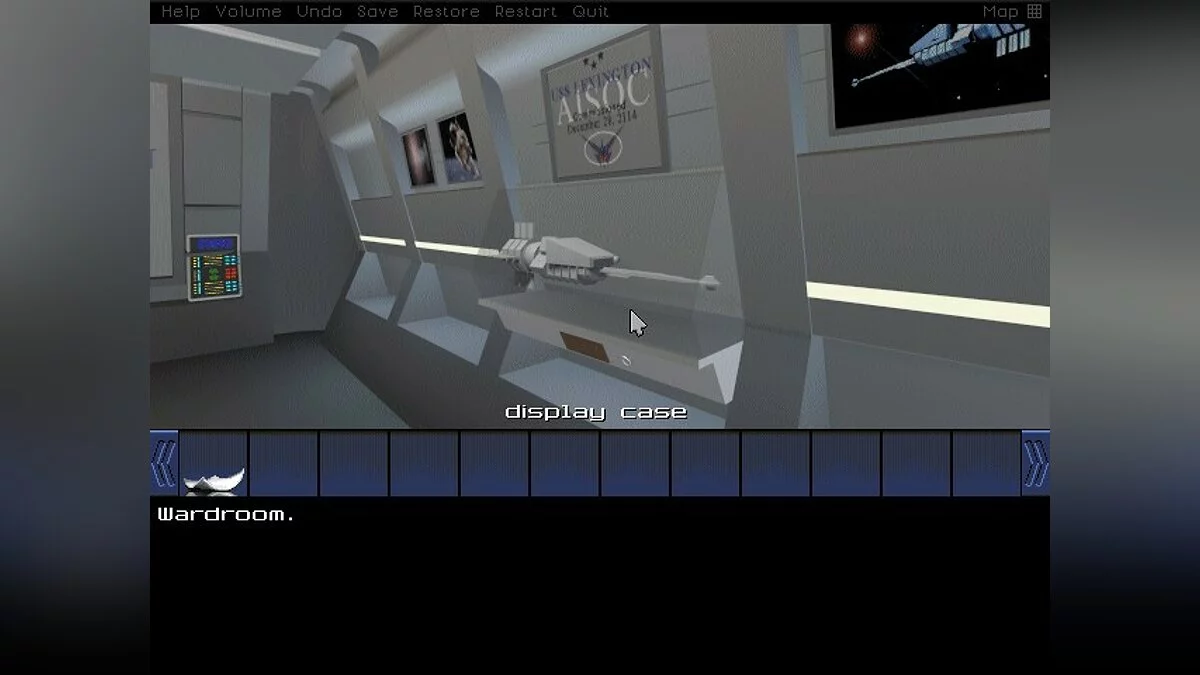Open the Volume menu

249,12
